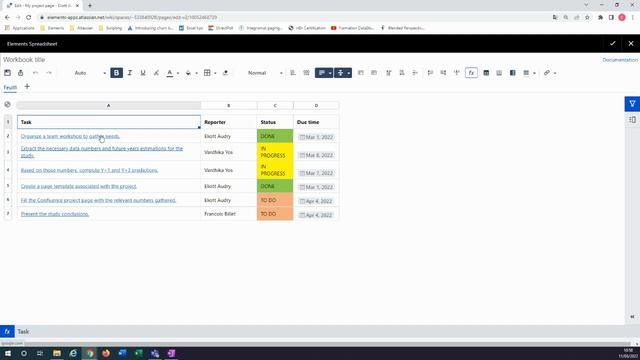Click the save workbook icon
640x360 pixels.
(x=7, y=73)
